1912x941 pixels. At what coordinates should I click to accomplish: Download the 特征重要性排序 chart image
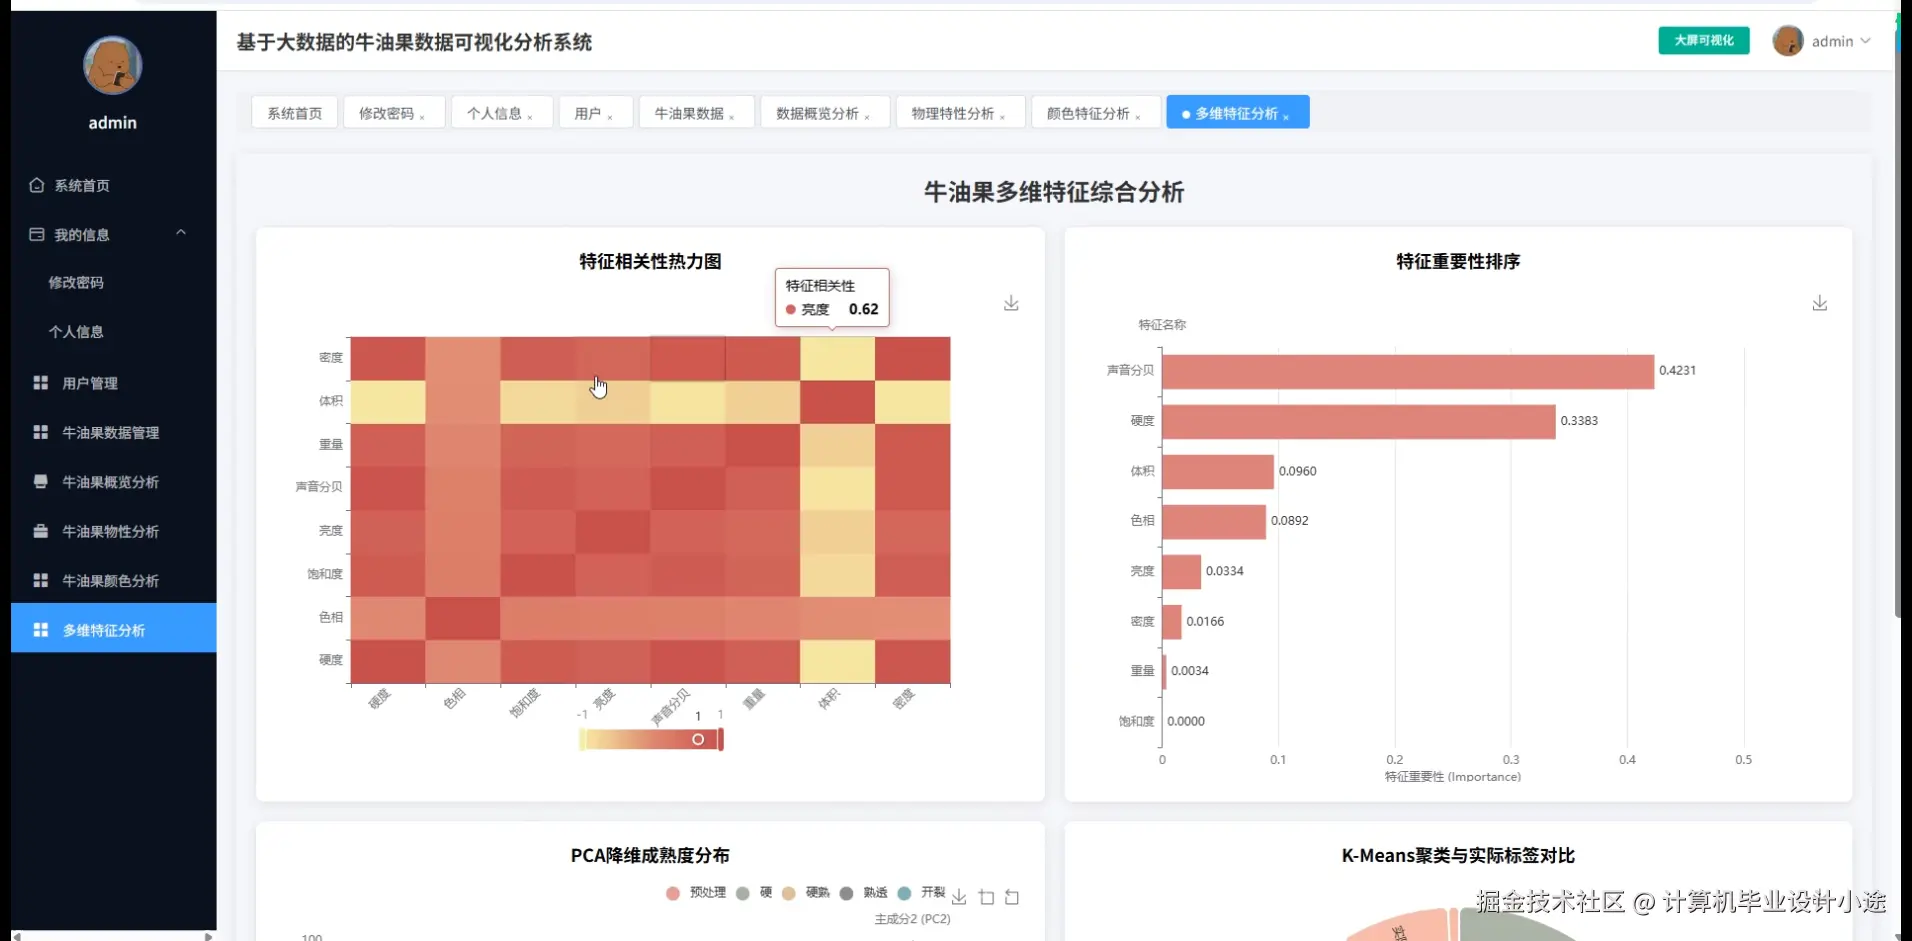pyautogui.click(x=1819, y=303)
